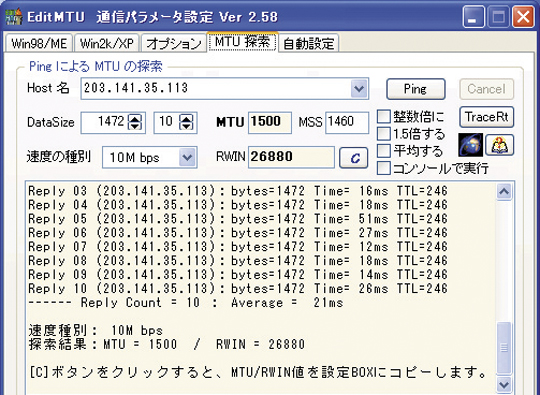The image size is (540, 395).
Task: Open the help book icon
Action: point(499,145)
